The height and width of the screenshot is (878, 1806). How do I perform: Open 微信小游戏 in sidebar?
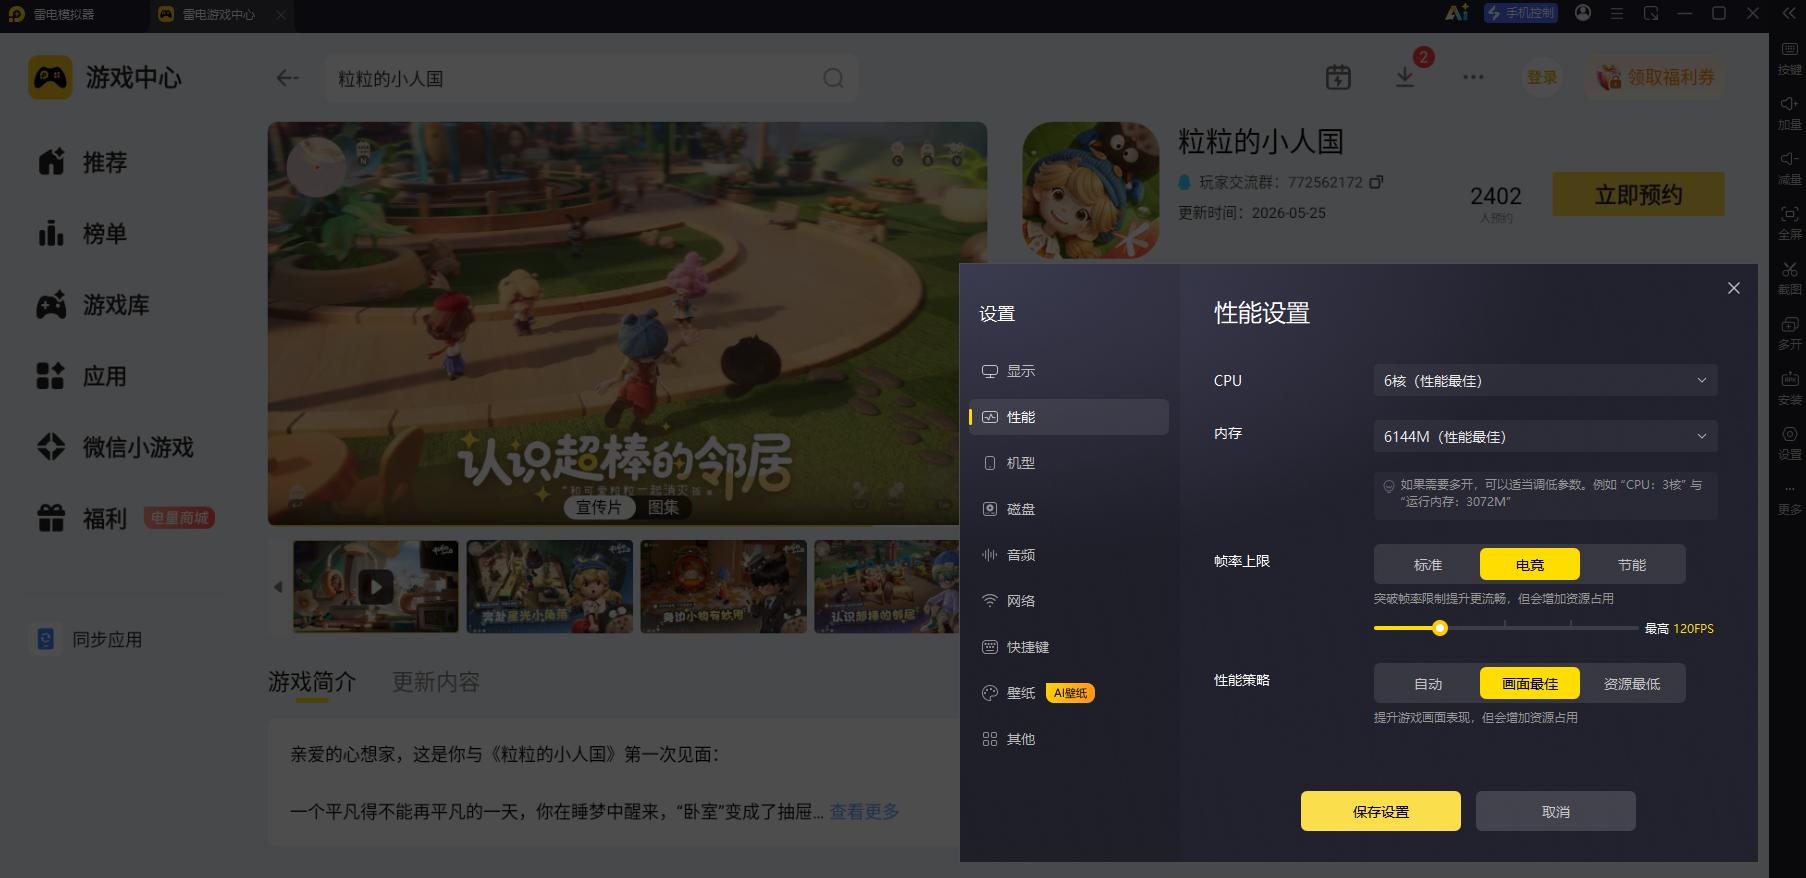[x=115, y=447]
